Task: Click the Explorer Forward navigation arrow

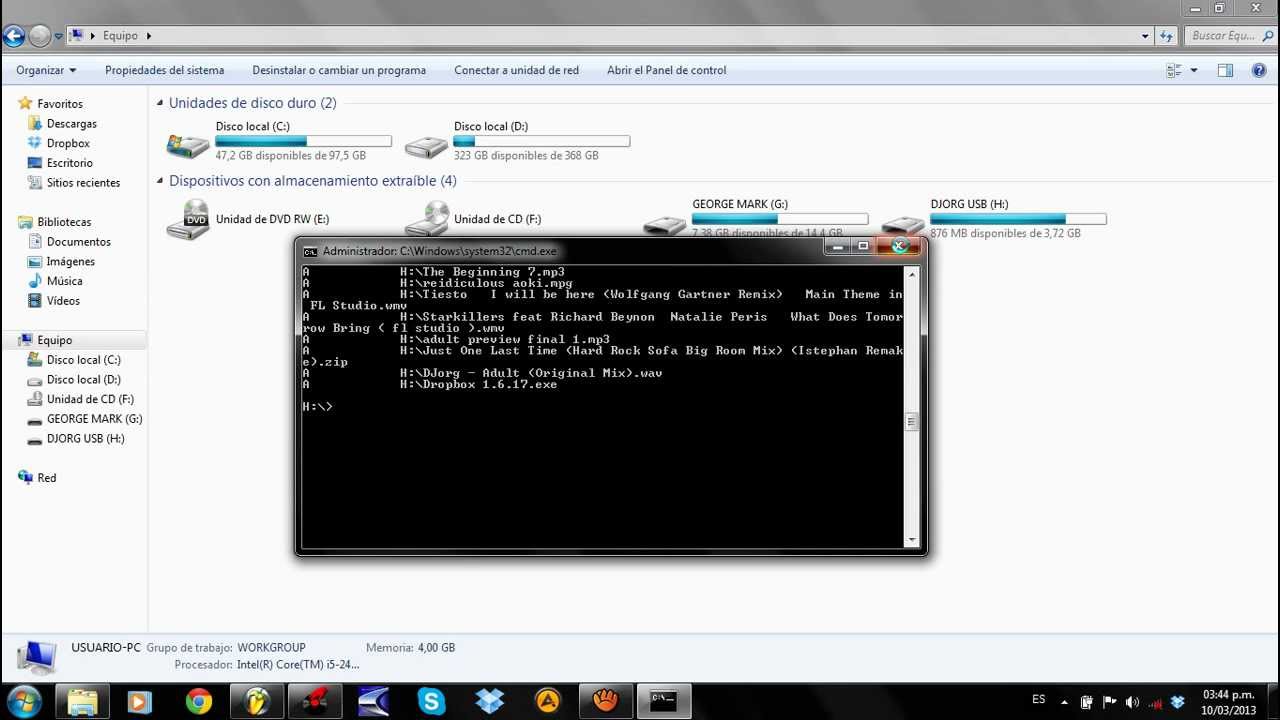Action: (40, 36)
